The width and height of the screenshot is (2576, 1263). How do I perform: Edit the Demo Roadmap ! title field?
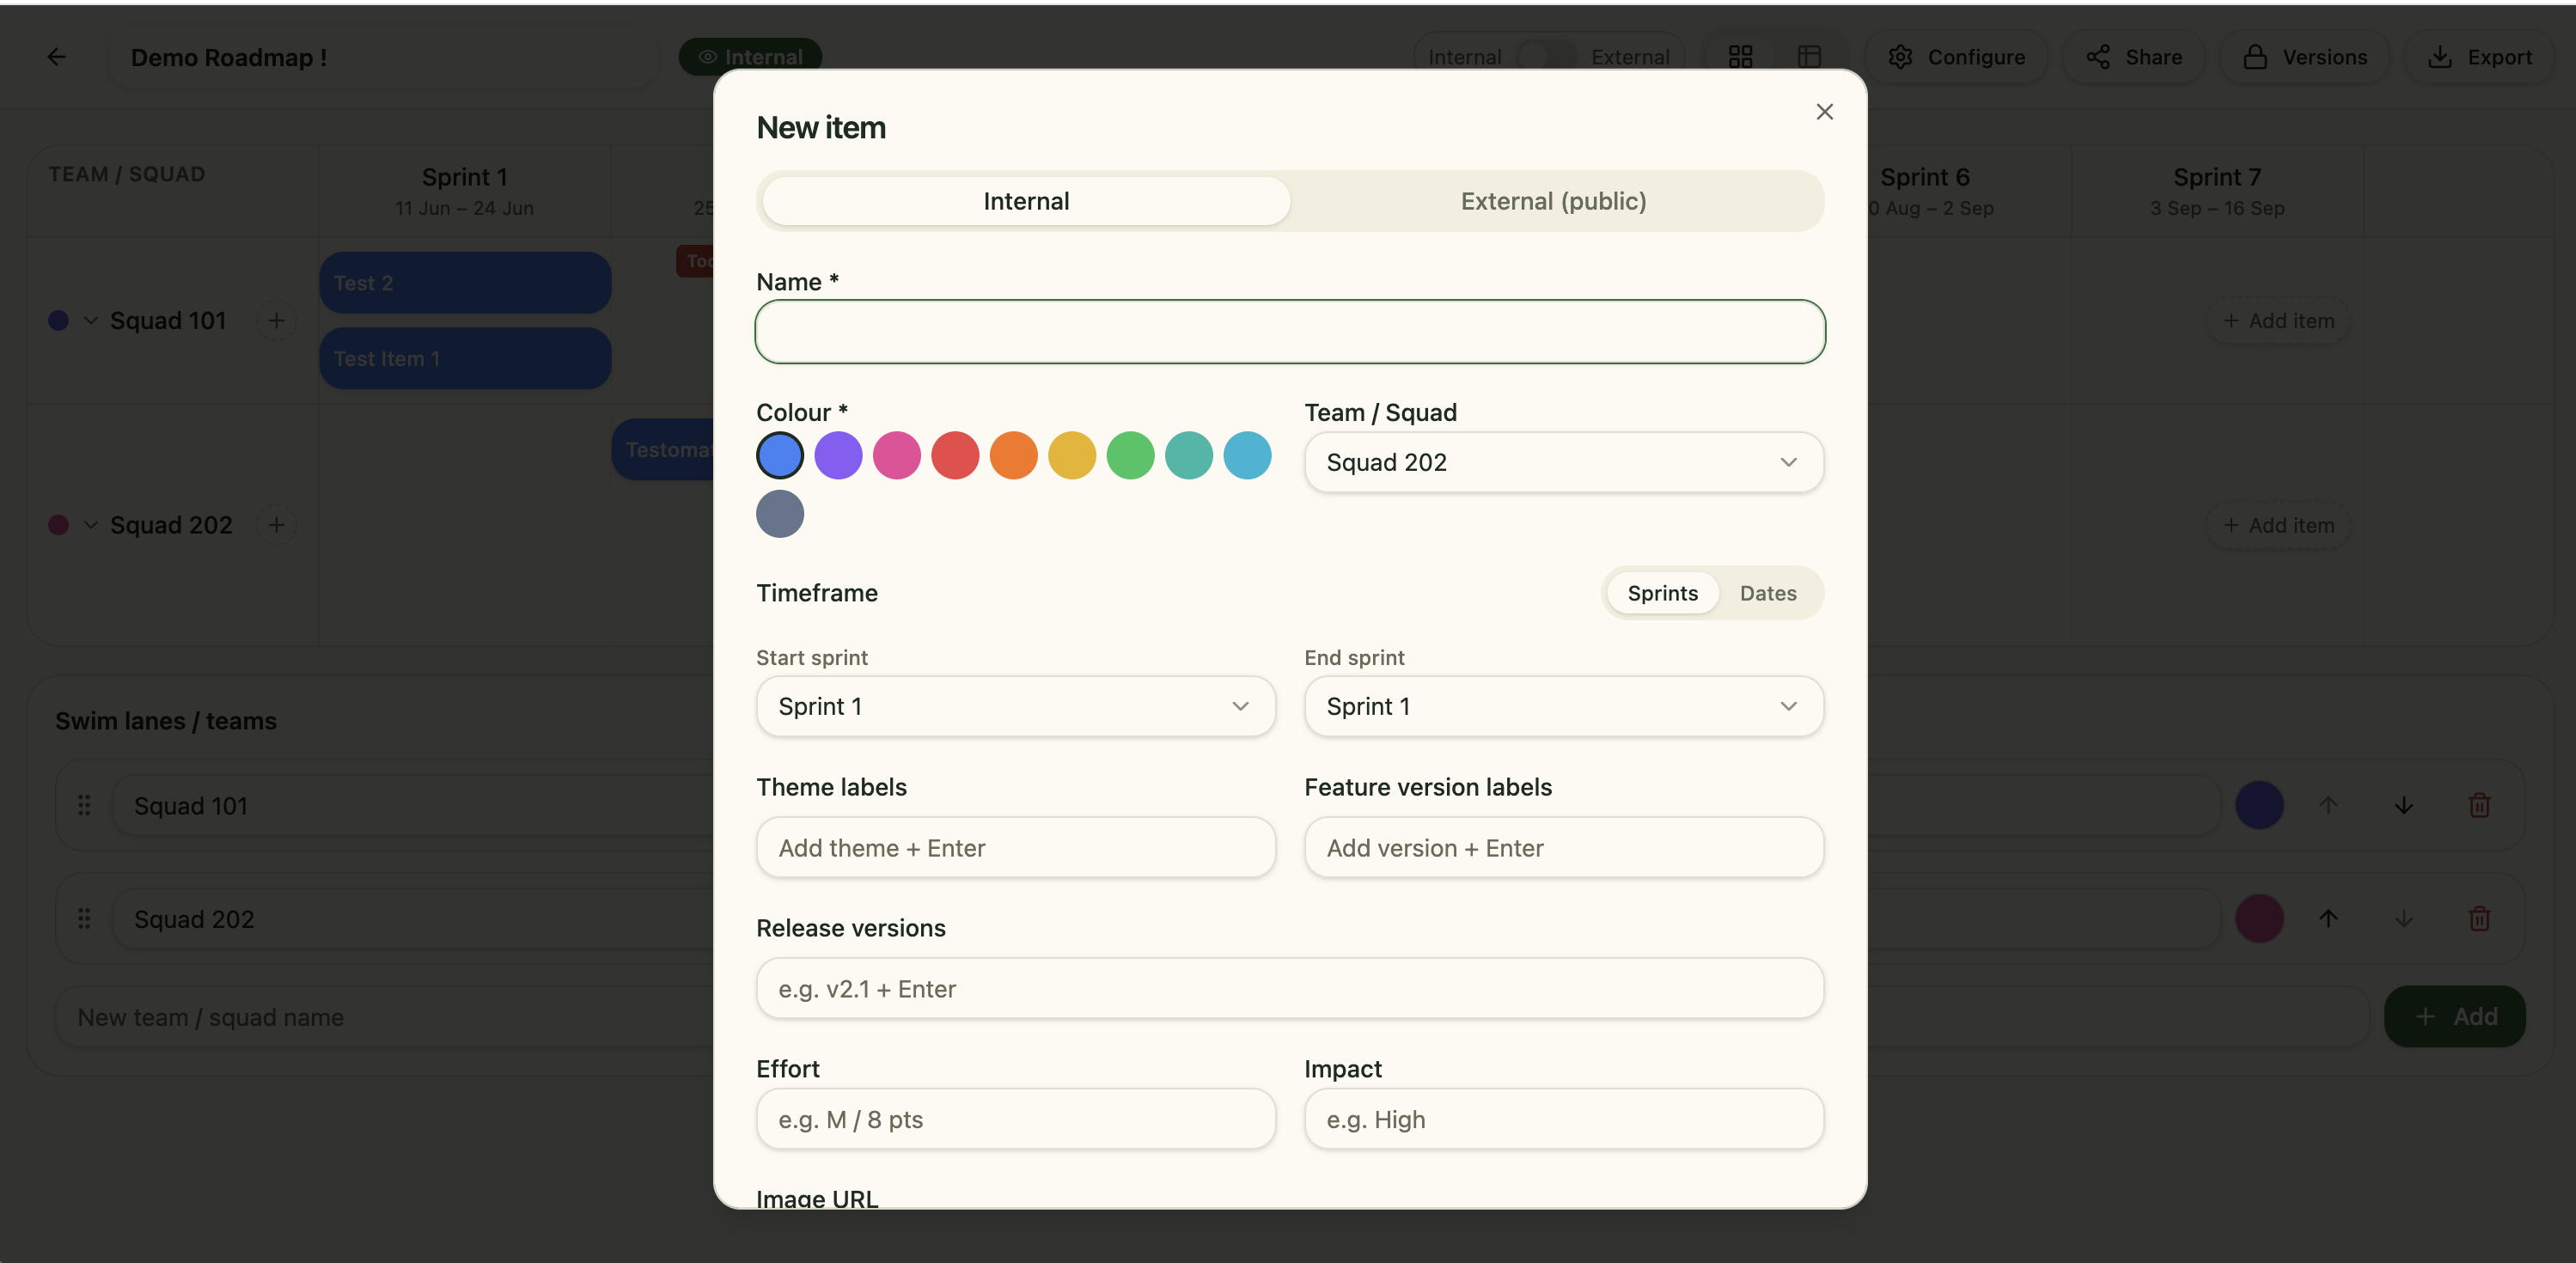(x=384, y=57)
